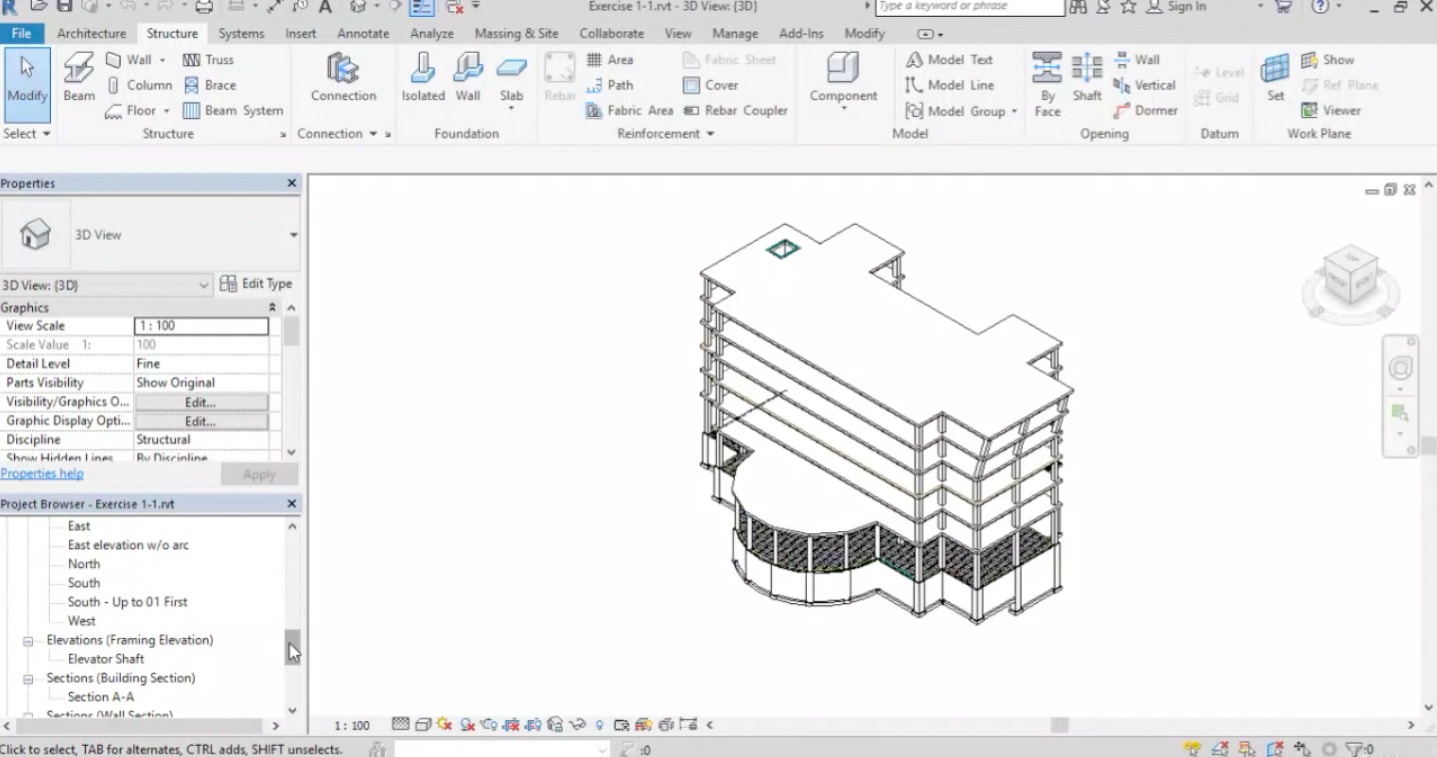
Task: Edit the View Scale value field
Action: pos(200,325)
